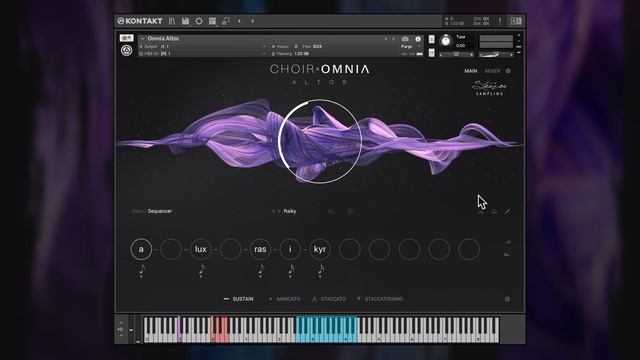Image resolution: width=640 pixels, height=360 pixels.
Task: Click the note length icon under 'lux'
Action: [x=201, y=271]
